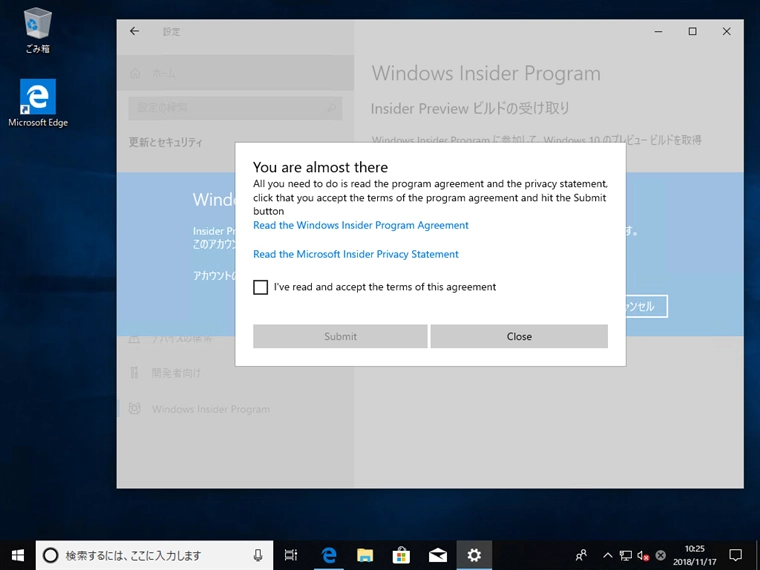Screen dimensions: 760x570
Task: Check the accept terms agreement checkbox
Action: tap(260, 287)
